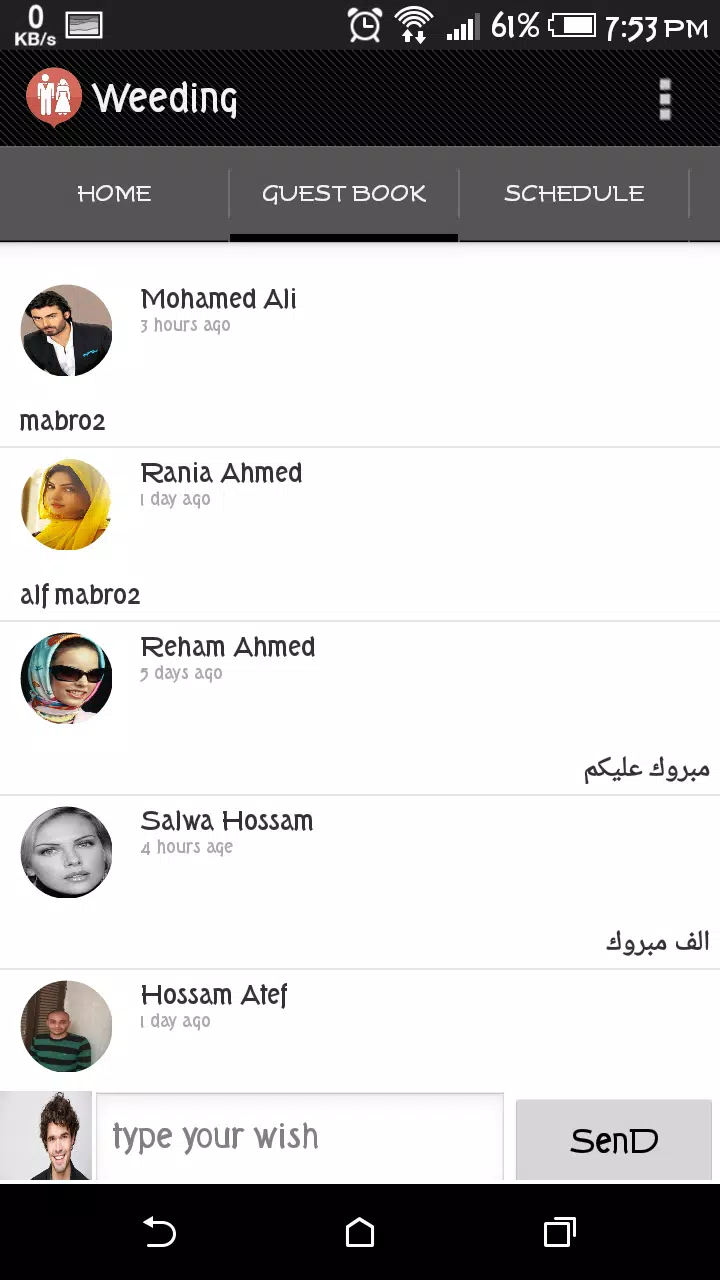Viewport: 720px width, 1280px height.
Task: Select the Mohamed Ali name link
Action: [218, 299]
